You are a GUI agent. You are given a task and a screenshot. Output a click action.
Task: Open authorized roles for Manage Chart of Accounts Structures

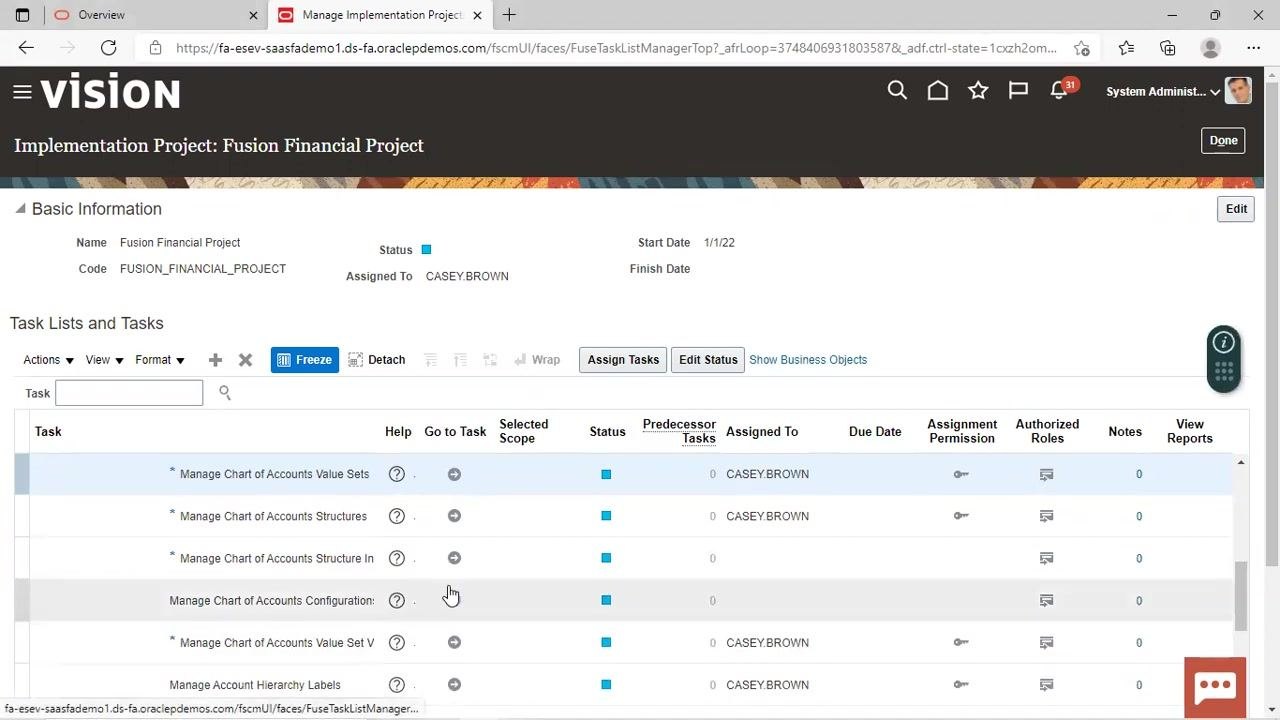click(x=1046, y=516)
